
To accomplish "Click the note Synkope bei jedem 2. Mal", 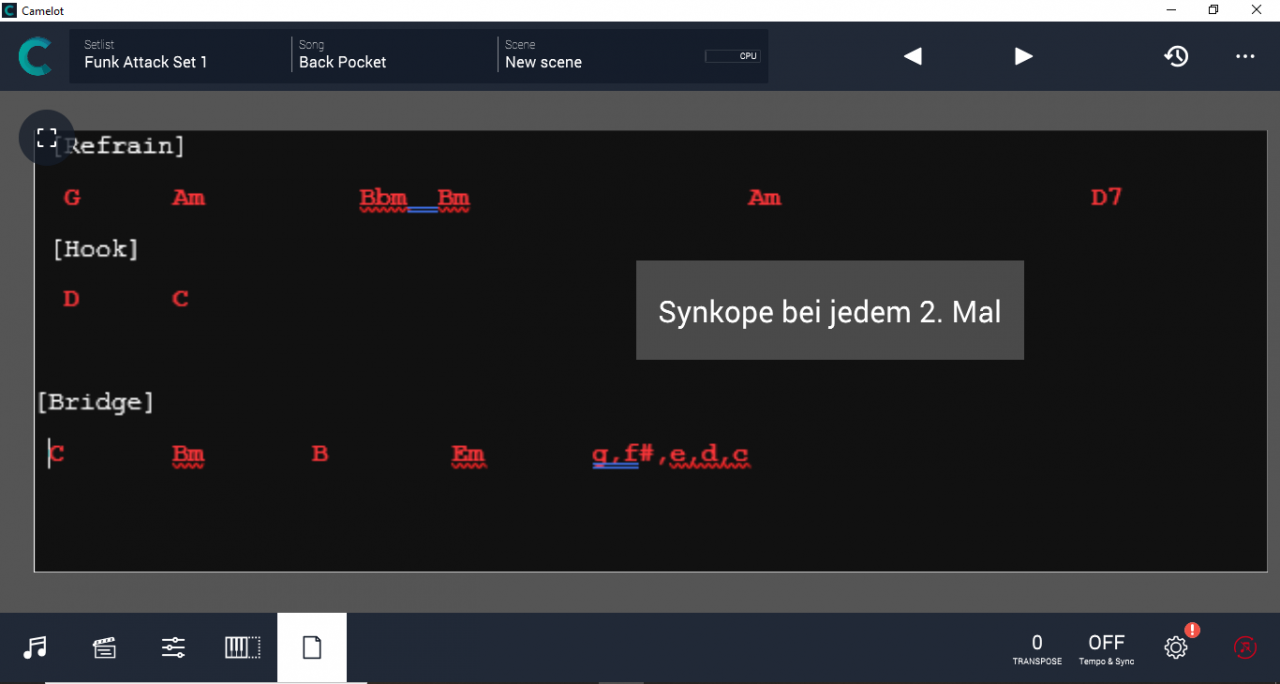I will coord(830,311).
